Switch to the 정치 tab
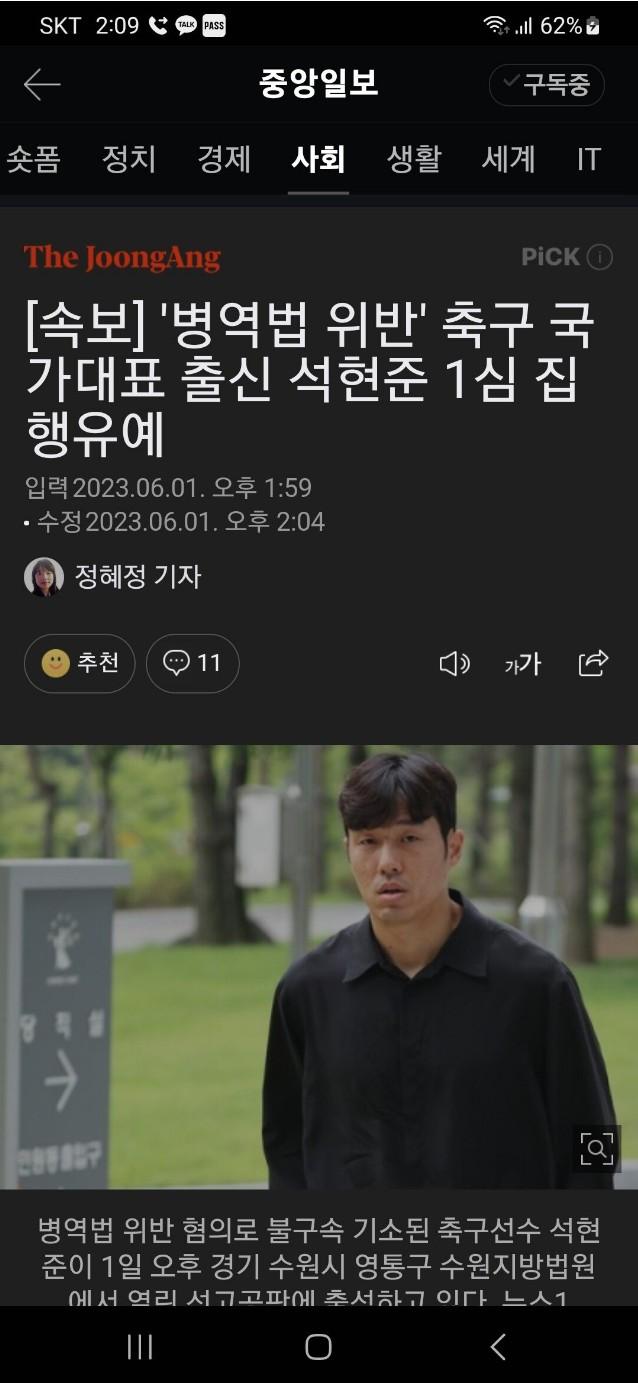 129,159
